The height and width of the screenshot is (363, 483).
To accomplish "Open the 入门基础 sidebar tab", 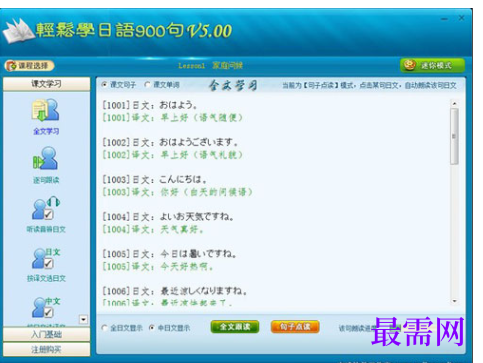I will point(46,334).
